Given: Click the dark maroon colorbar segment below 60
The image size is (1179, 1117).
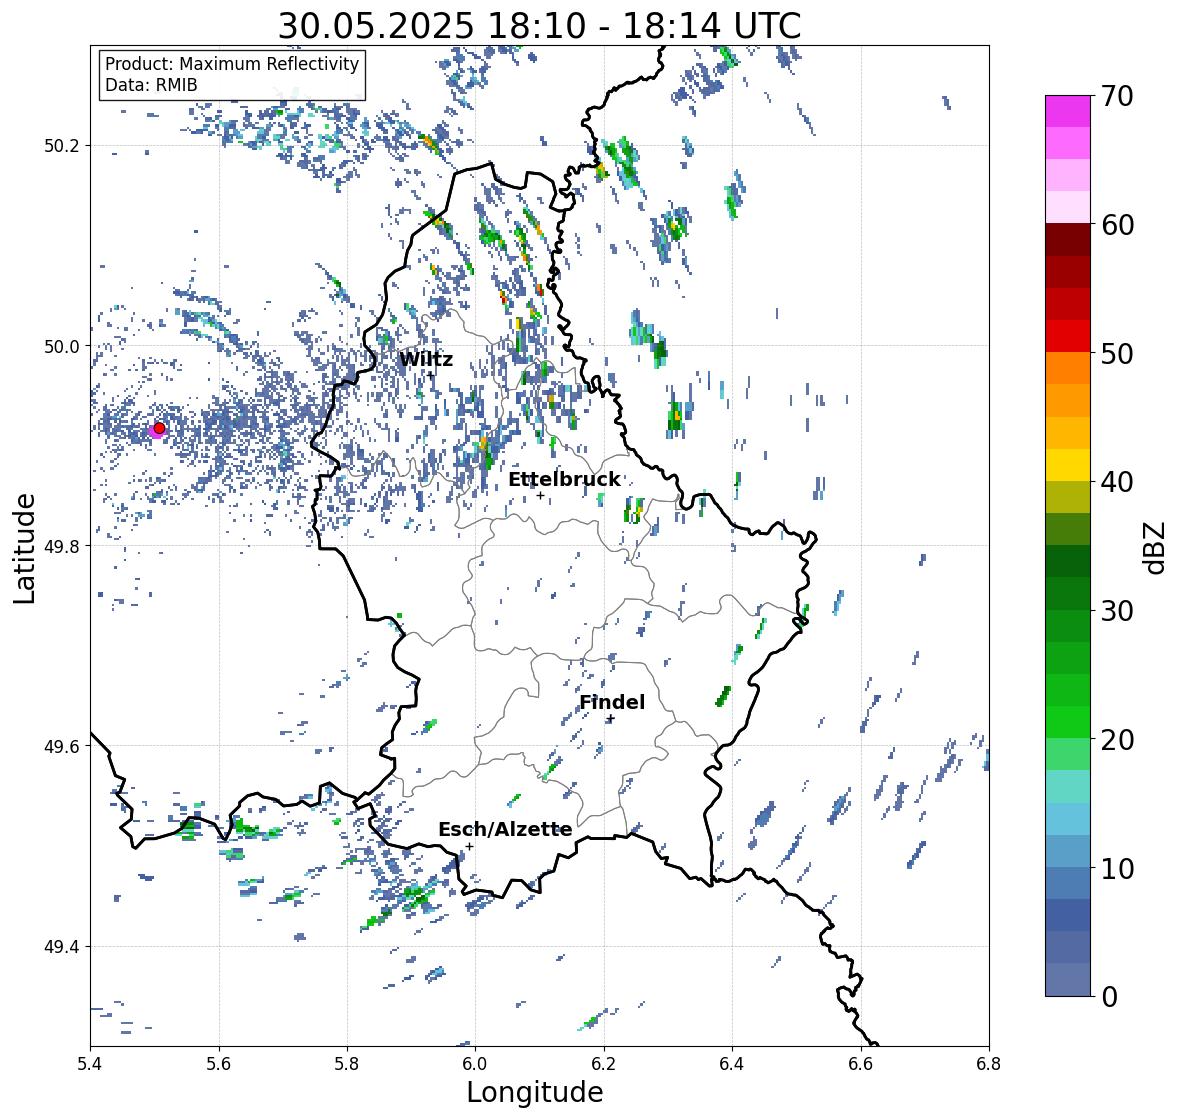Looking at the screenshot, I should tap(1068, 240).
